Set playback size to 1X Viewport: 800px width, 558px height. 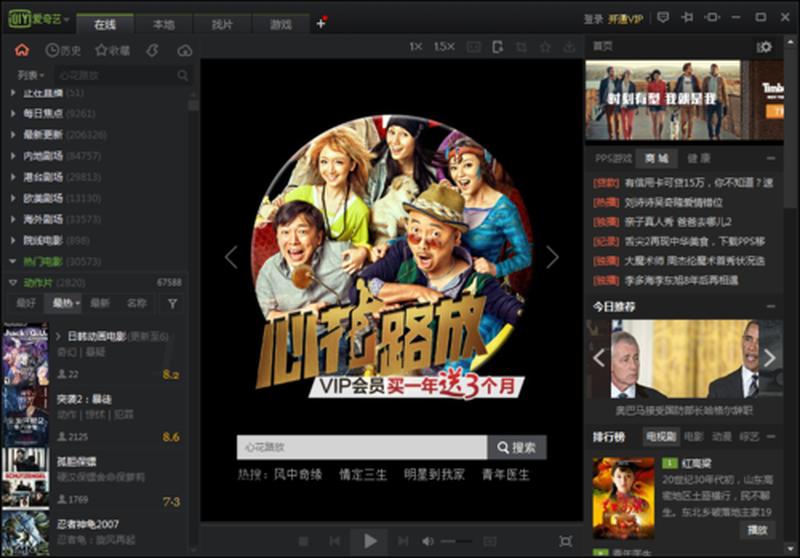[x=416, y=46]
